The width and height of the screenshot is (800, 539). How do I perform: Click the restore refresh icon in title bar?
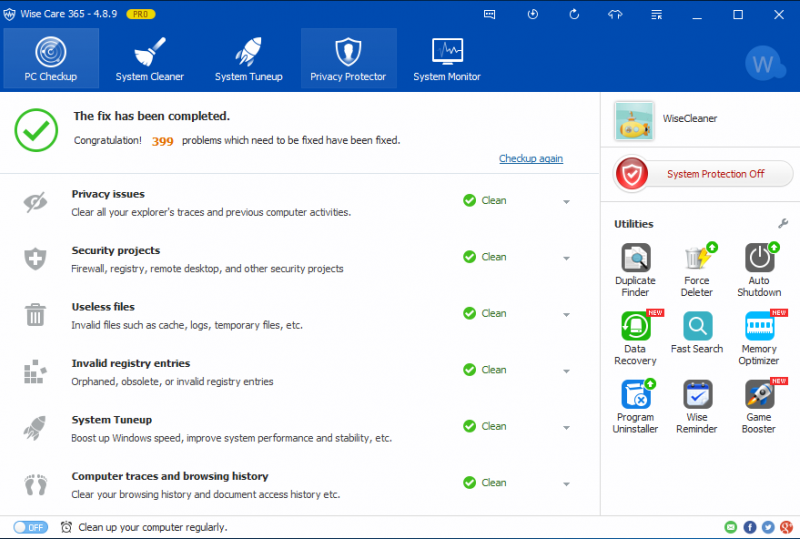tap(574, 14)
